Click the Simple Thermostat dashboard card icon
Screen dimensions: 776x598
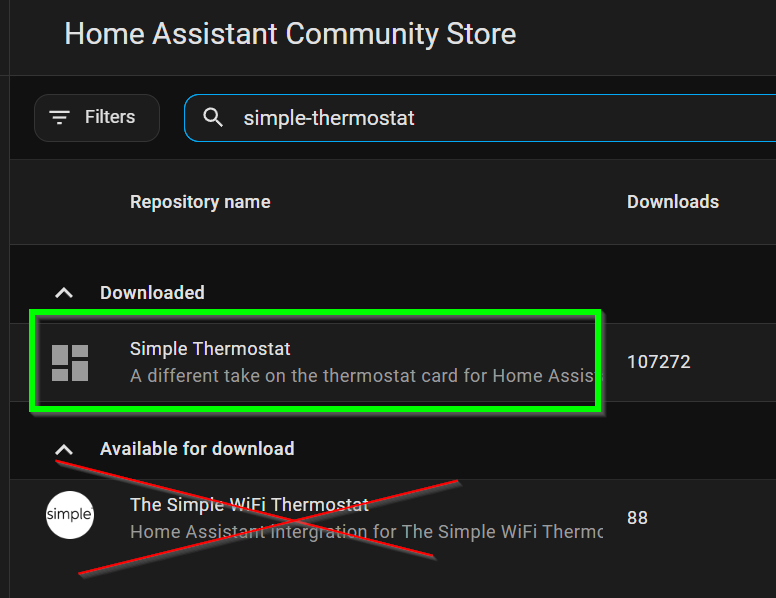(x=70, y=363)
